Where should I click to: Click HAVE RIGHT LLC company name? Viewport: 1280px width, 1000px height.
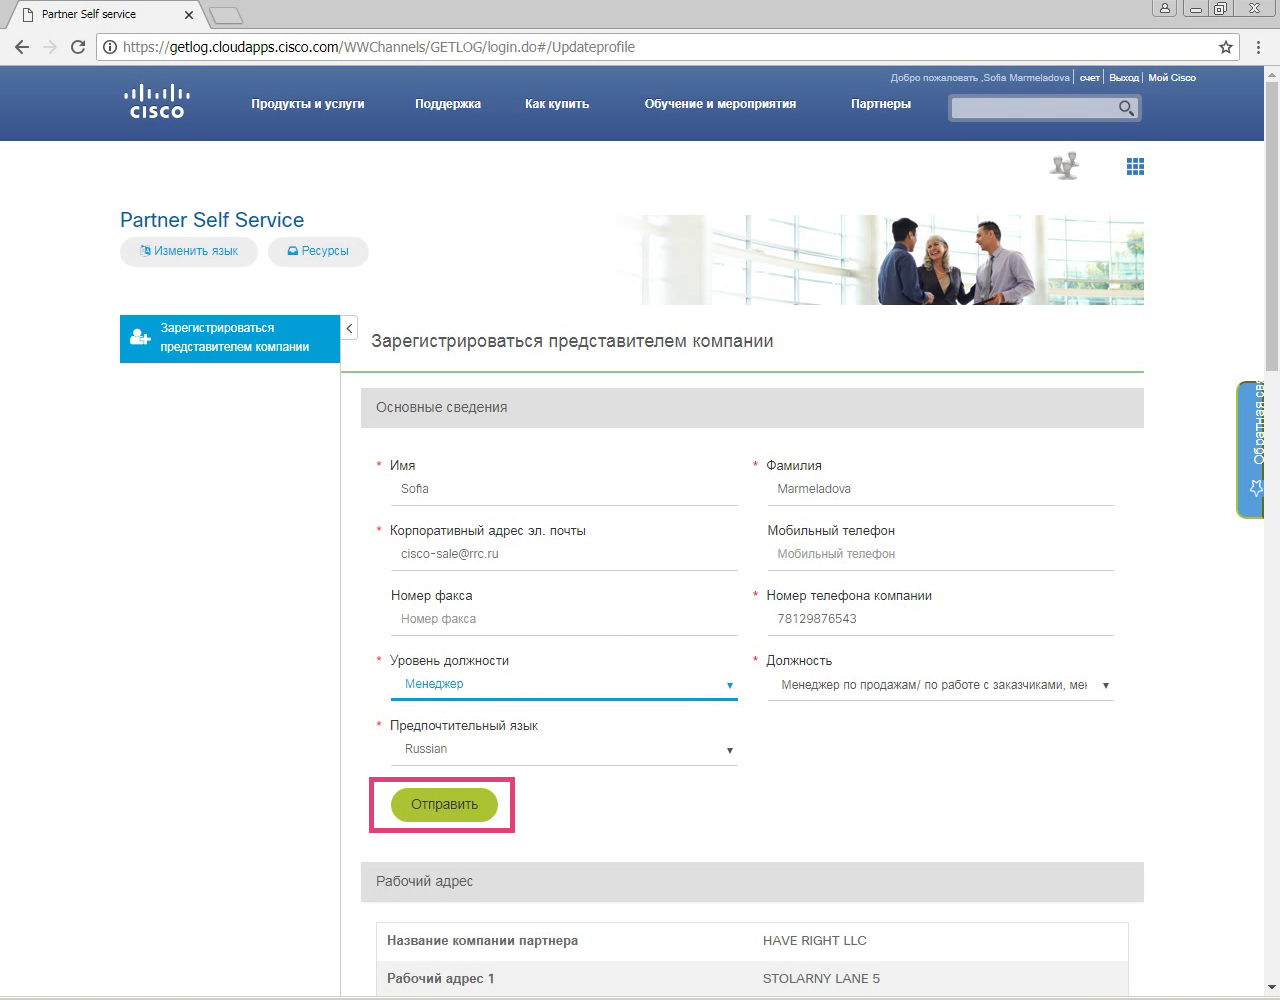[815, 941]
